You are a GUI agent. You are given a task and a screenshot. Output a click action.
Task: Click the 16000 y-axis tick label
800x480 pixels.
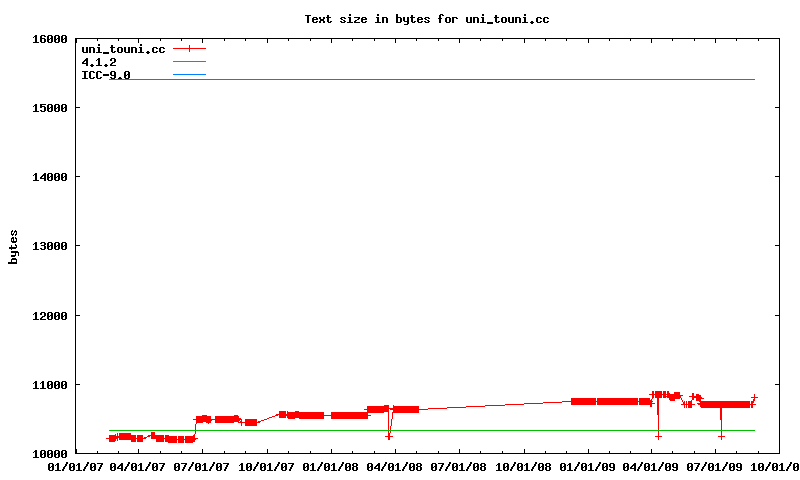pyautogui.click(x=47, y=39)
